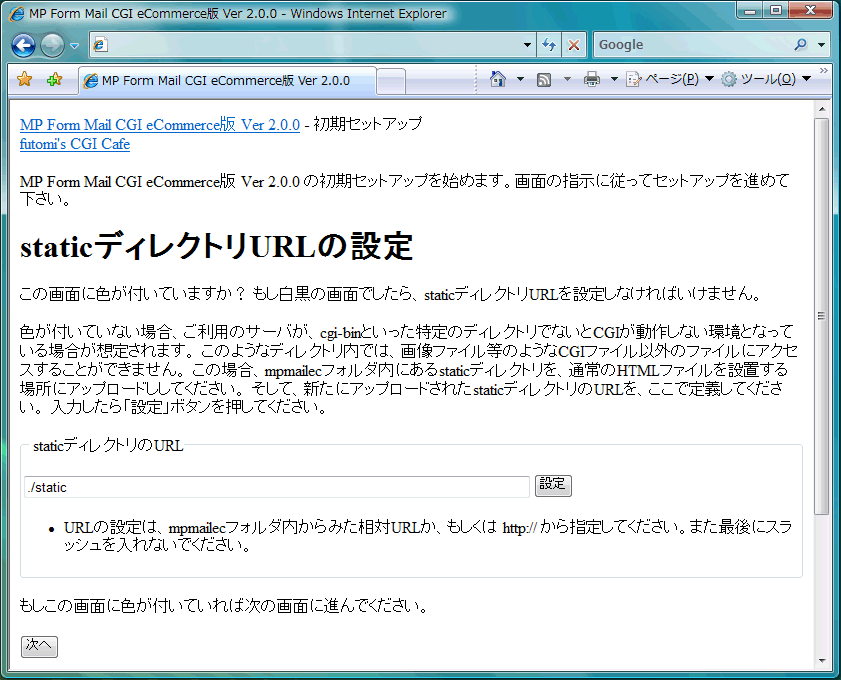
Task: Click the 設定 button
Action: pos(553,485)
